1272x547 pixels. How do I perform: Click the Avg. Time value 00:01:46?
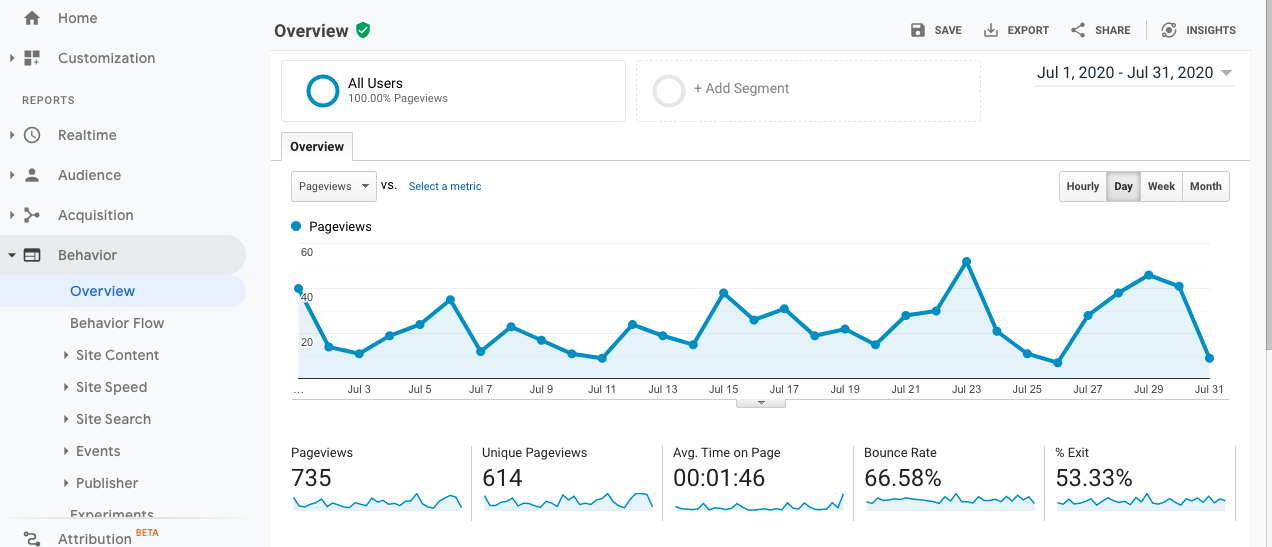click(719, 478)
